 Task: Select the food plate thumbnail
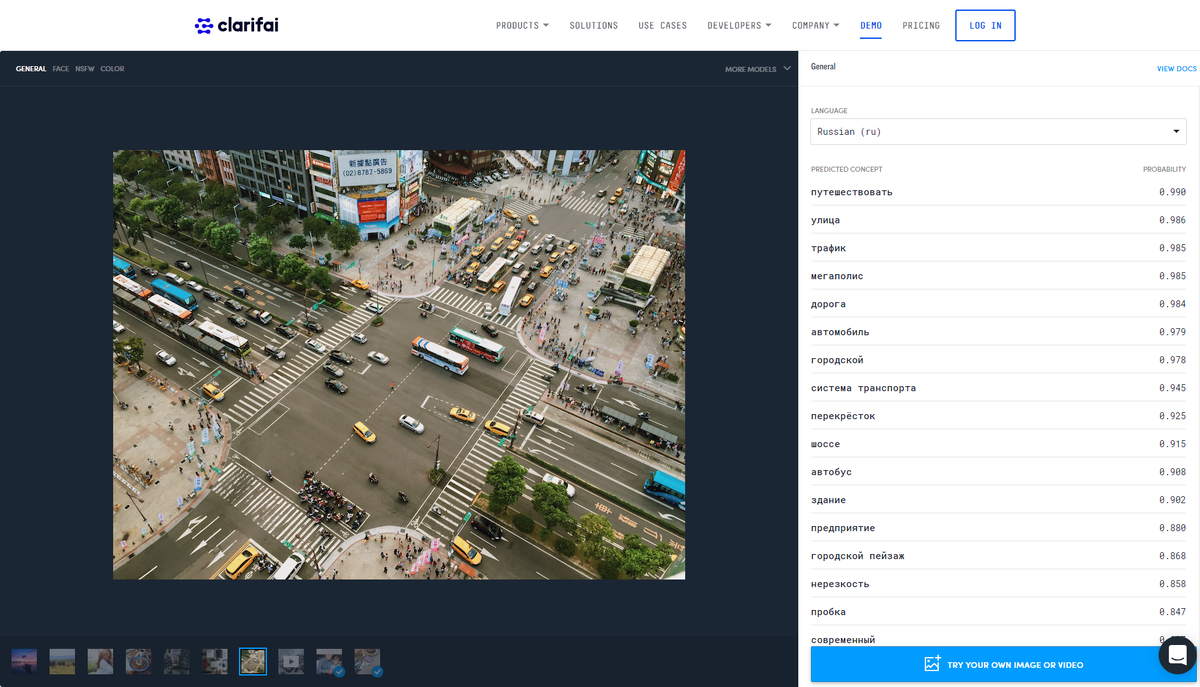coord(138,661)
